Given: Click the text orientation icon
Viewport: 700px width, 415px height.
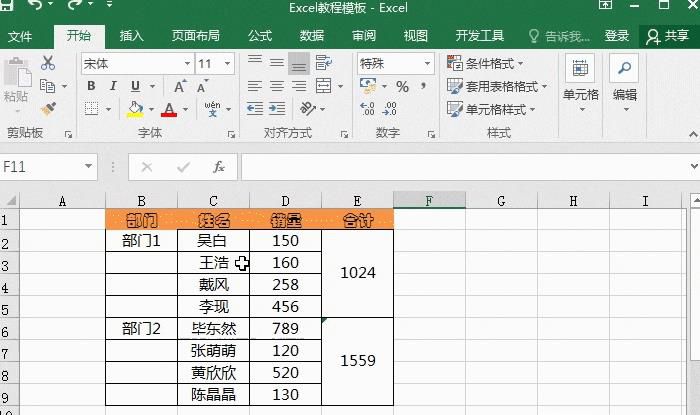Looking at the screenshot, I should tap(308, 108).
